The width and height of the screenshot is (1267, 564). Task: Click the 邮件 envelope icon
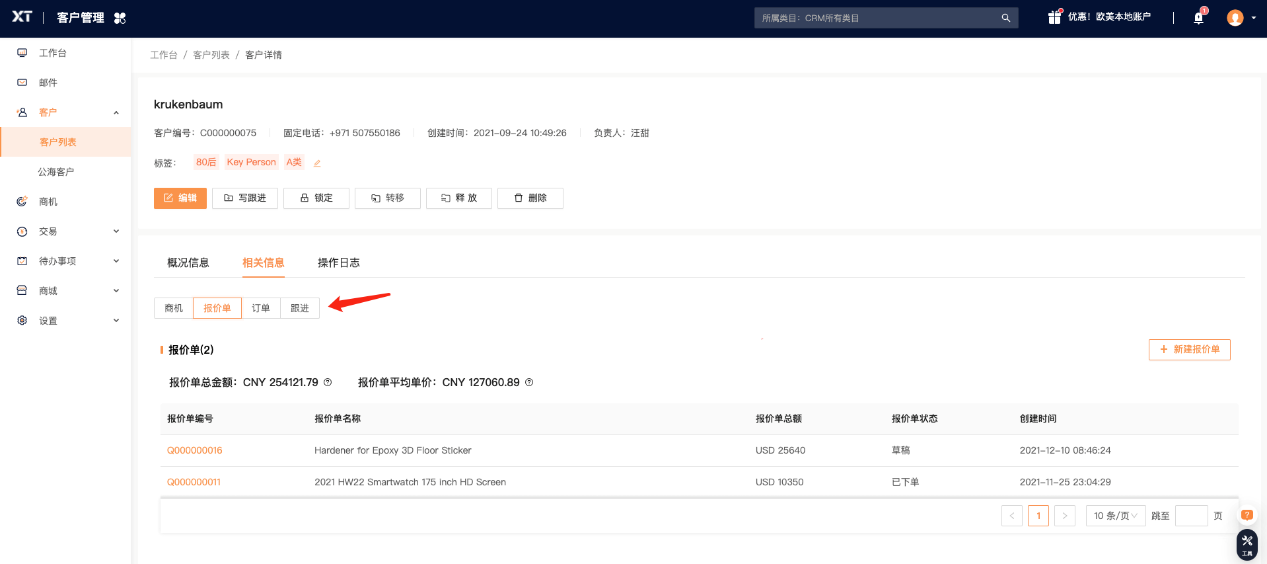pyautogui.click(x=22, y=82)
